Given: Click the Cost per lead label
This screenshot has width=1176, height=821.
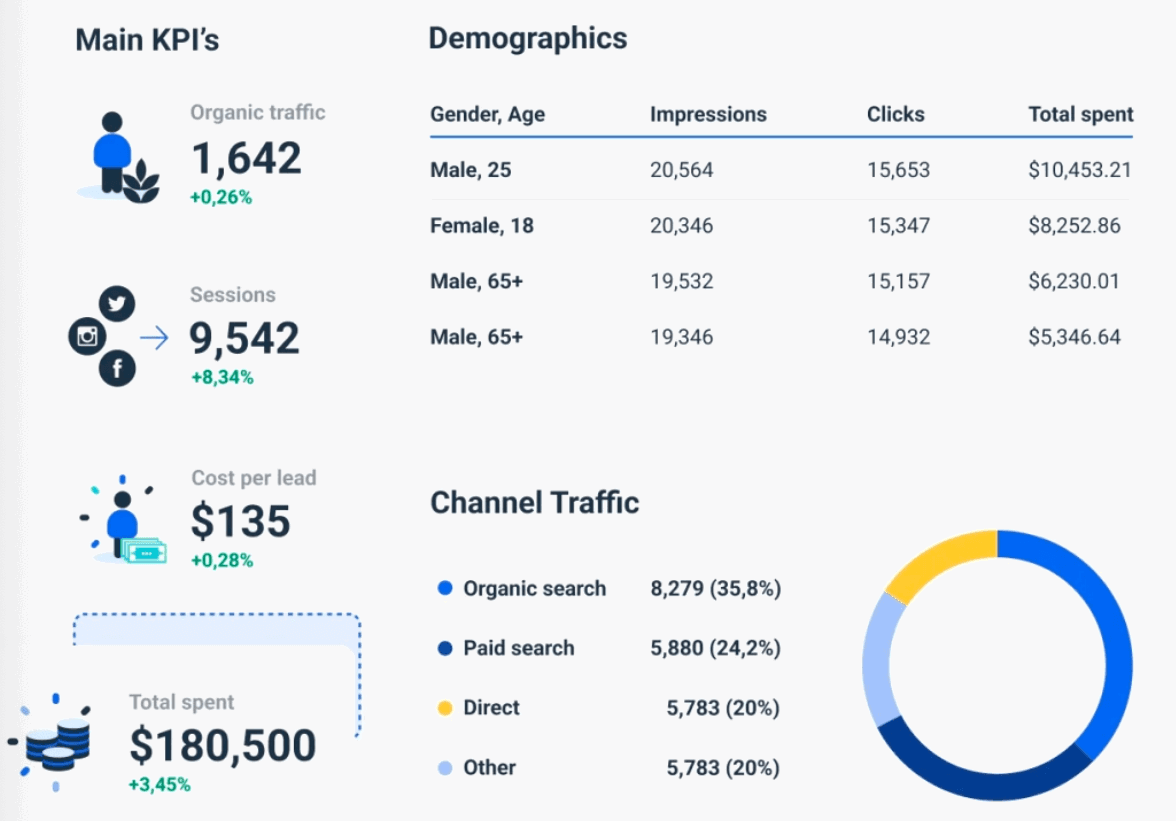Looking at the screenshot, I should point(254,478).
